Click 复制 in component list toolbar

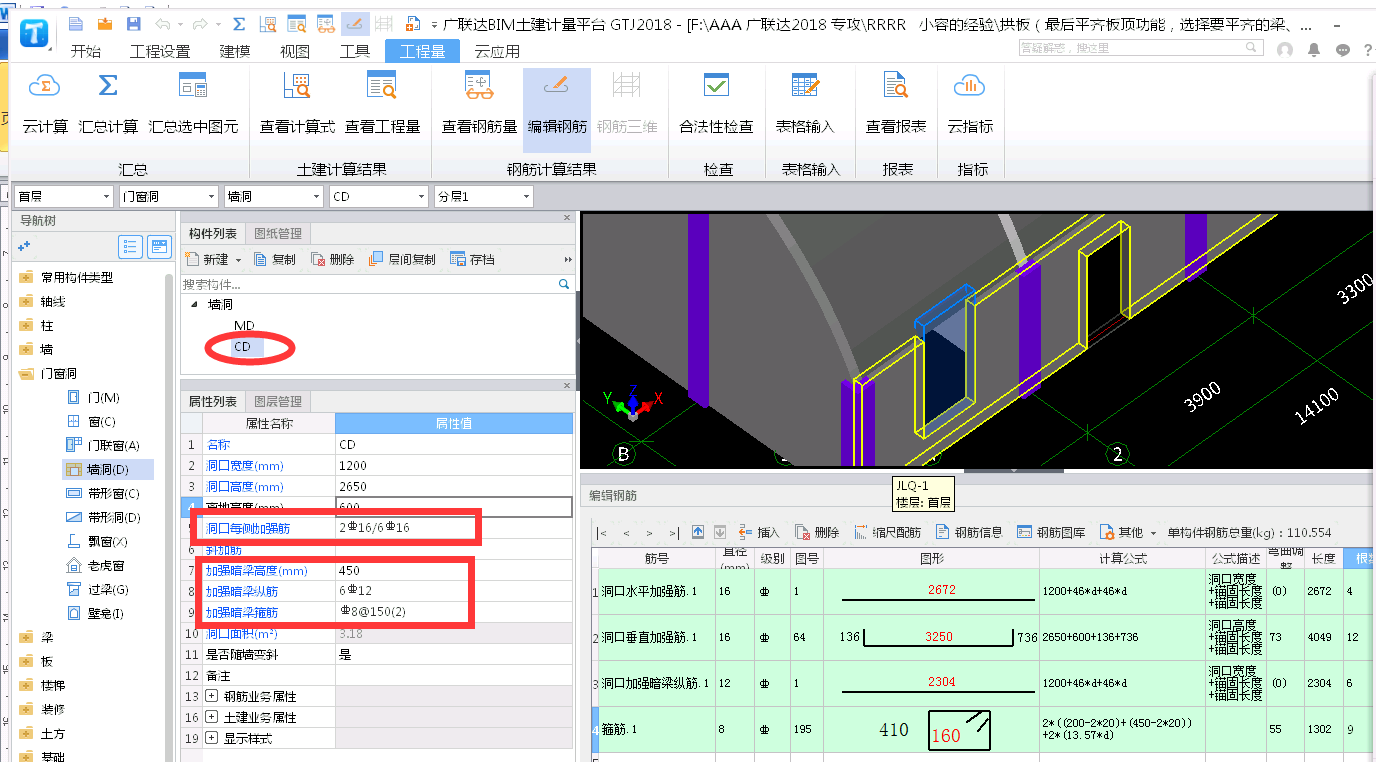coord(275,260)
